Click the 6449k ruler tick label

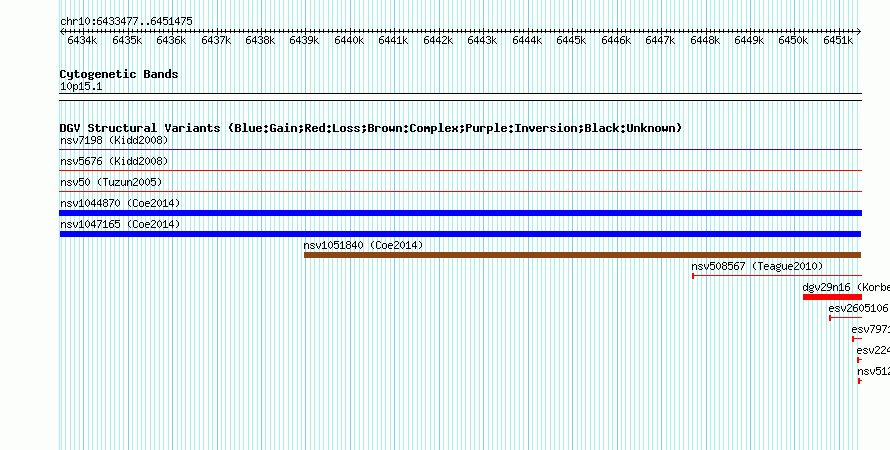pyautogui.click(x=749, y=40)
